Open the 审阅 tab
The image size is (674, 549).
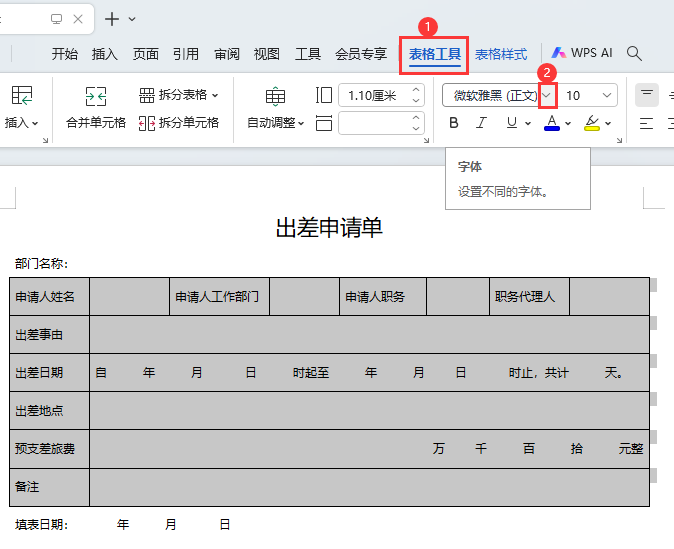pos(227,54)
